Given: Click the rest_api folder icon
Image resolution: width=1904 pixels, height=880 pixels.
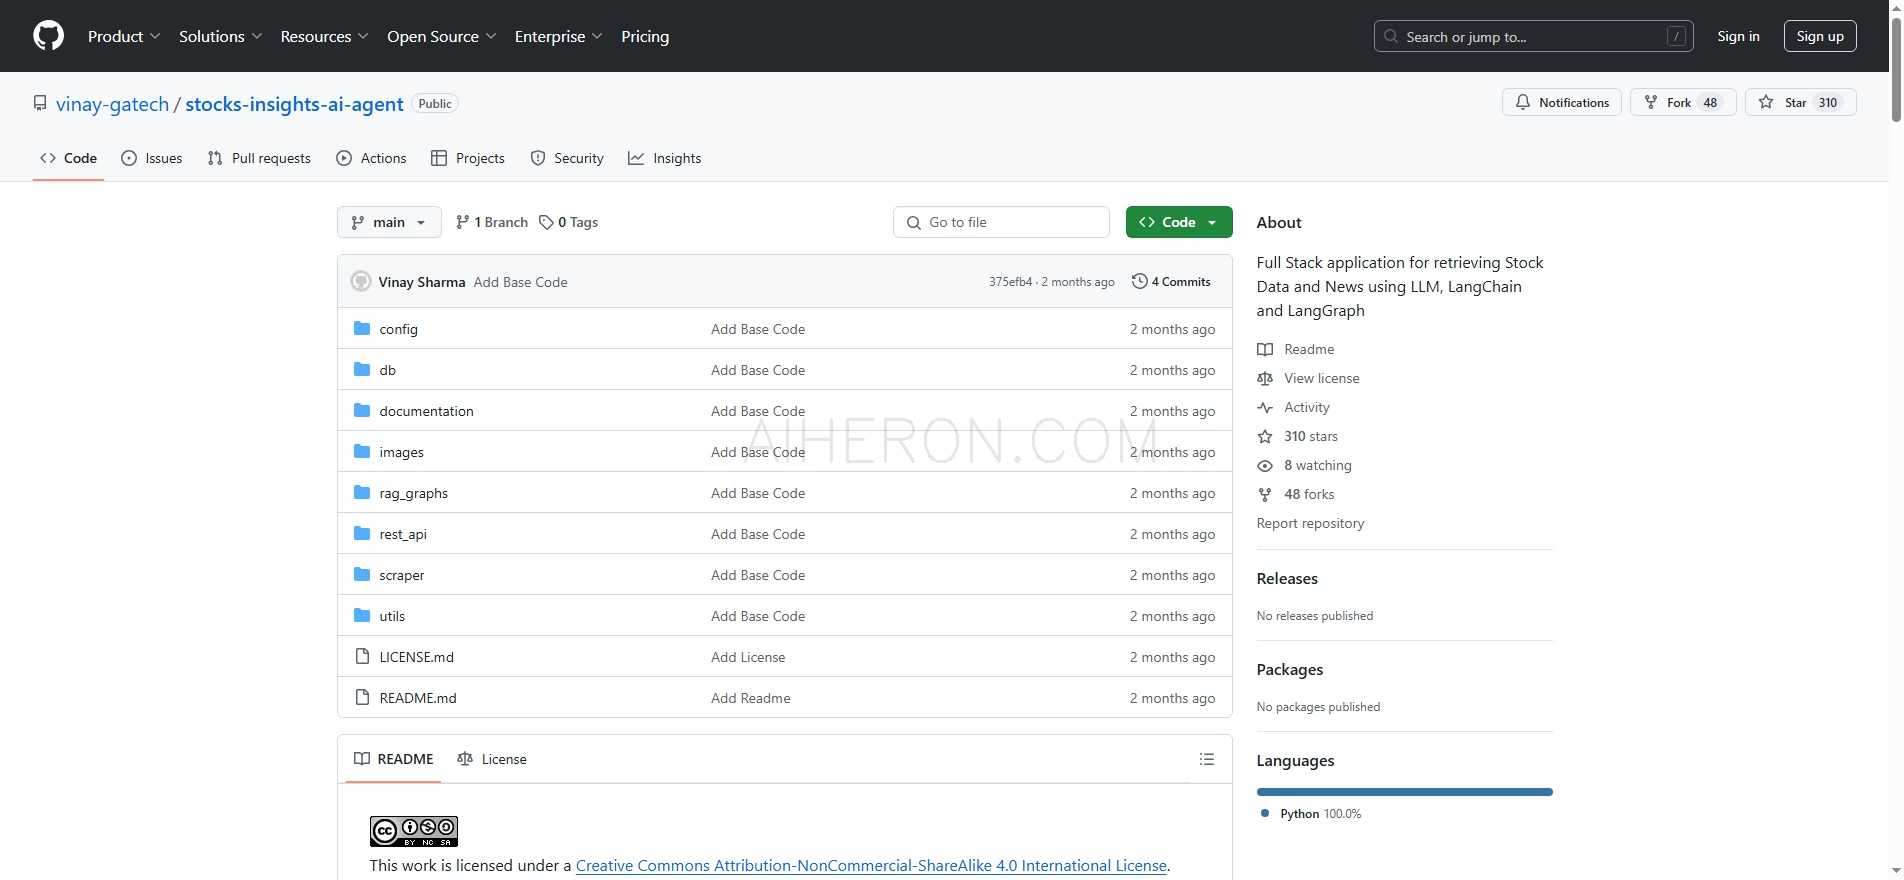Looking at the screenshot, I should point(362,533).
